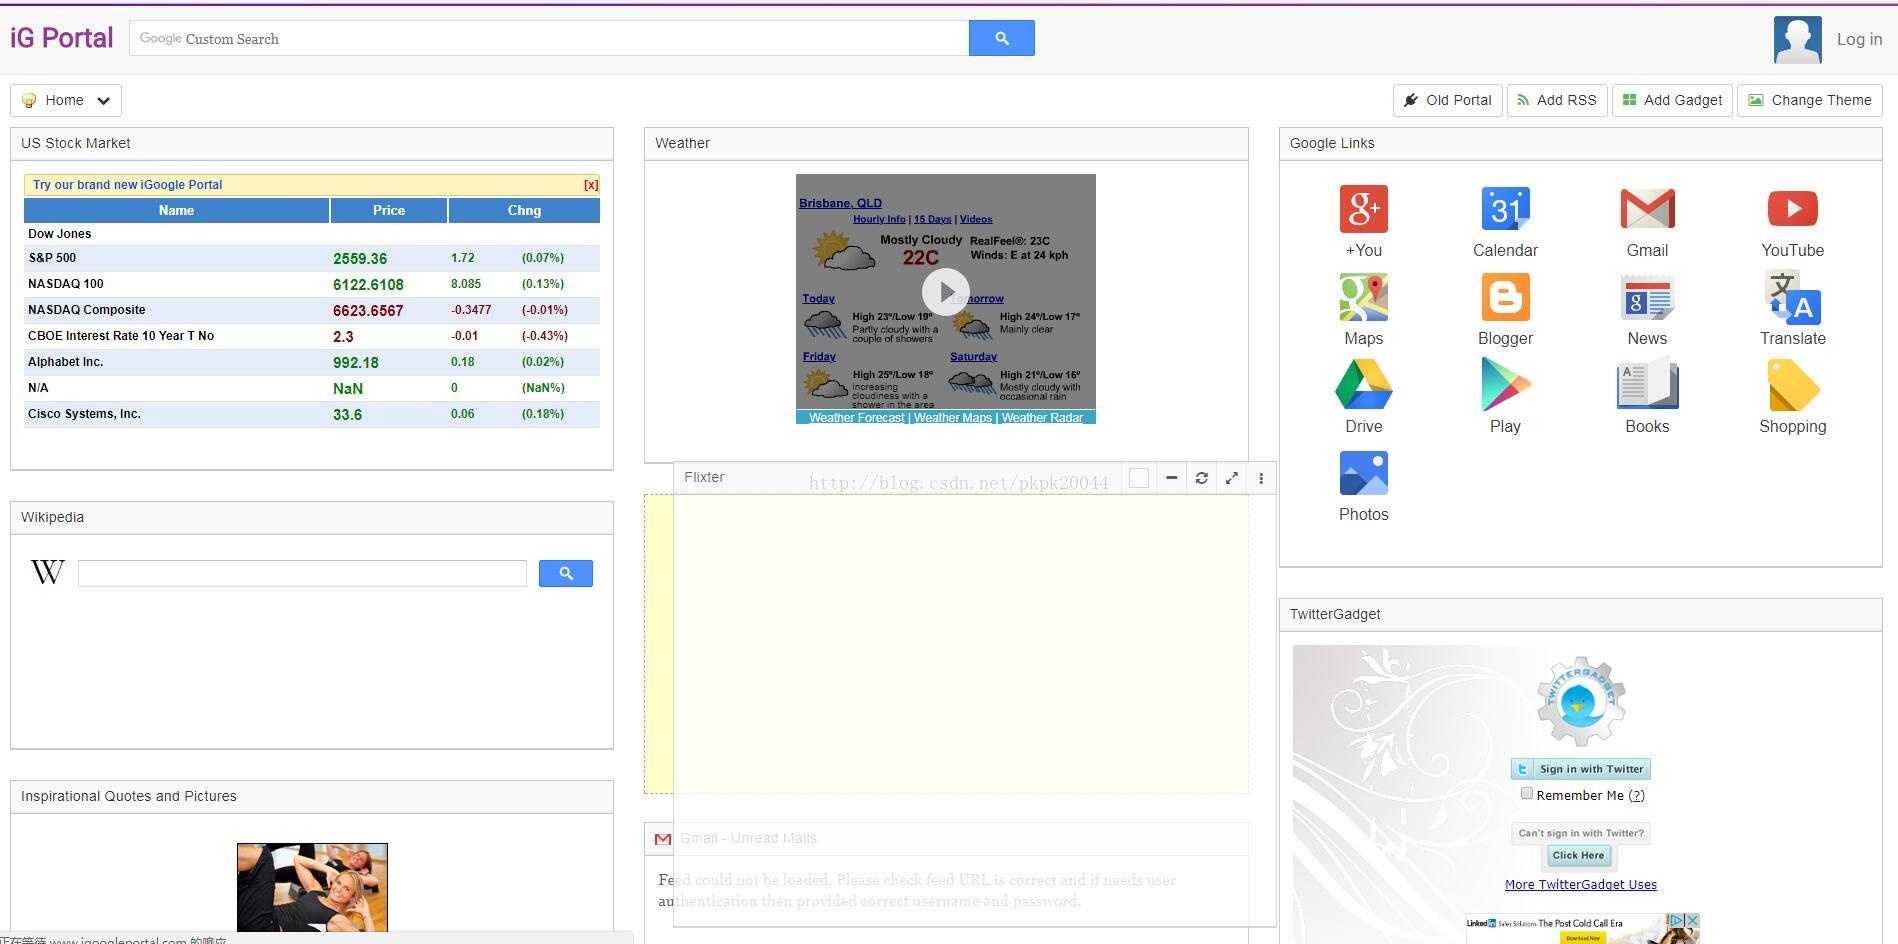
Task: Click the Log in link
Action: pos(1859,39)
